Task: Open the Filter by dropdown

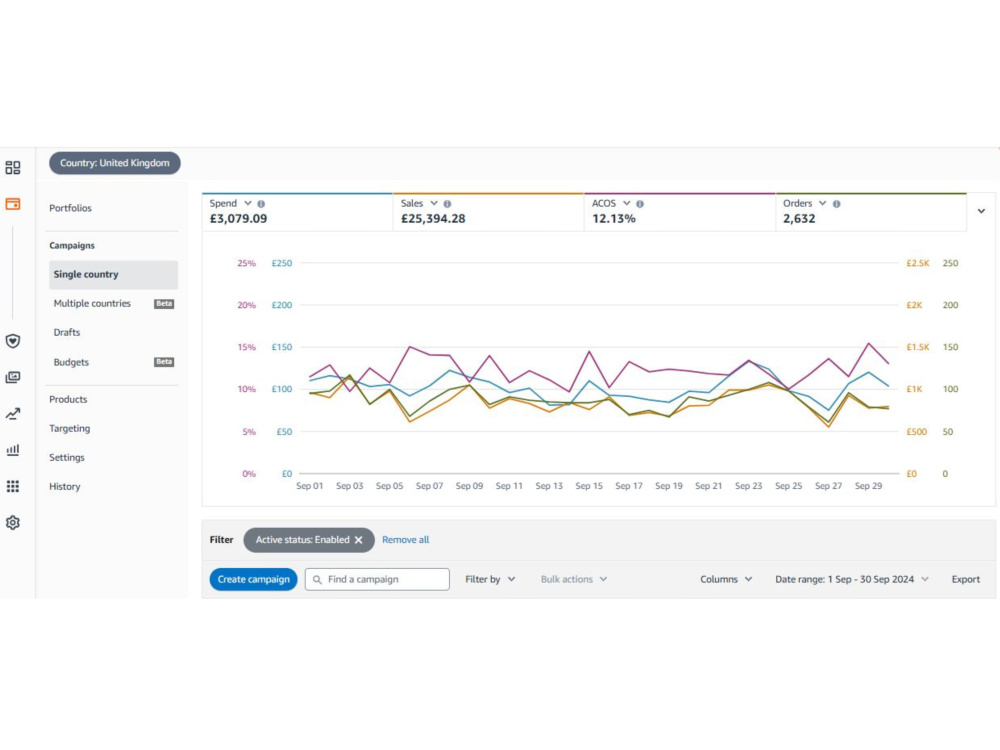Action: pyautogui.click(x=490, y=580)
